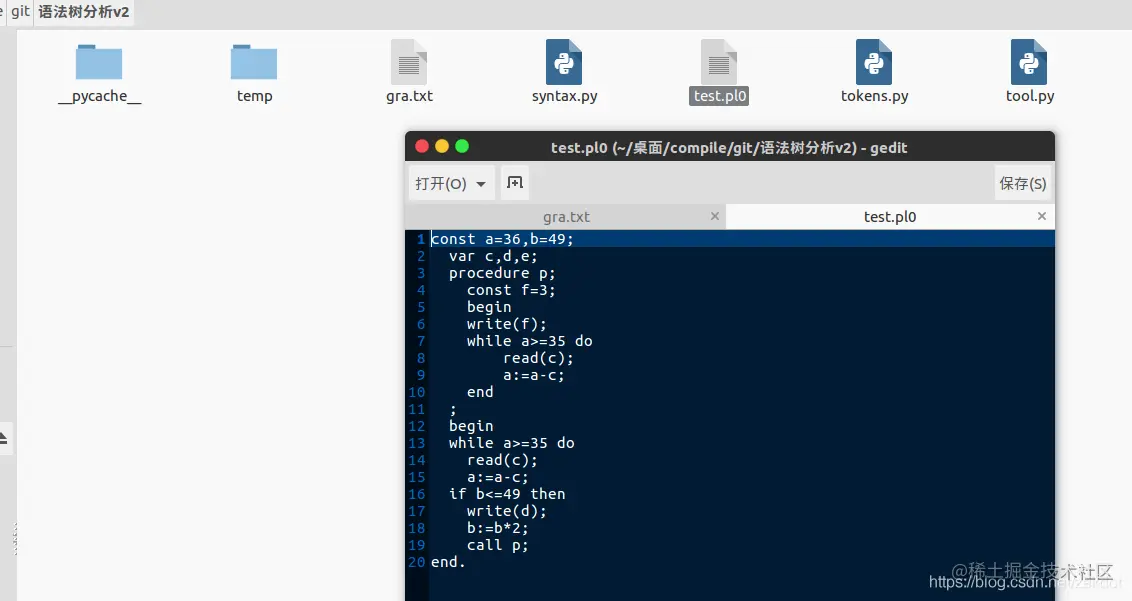Viewport: 1132px width, 601px height.
Task: Click line 'const f=3;' in editor
Action: click(x=511, y=290)
